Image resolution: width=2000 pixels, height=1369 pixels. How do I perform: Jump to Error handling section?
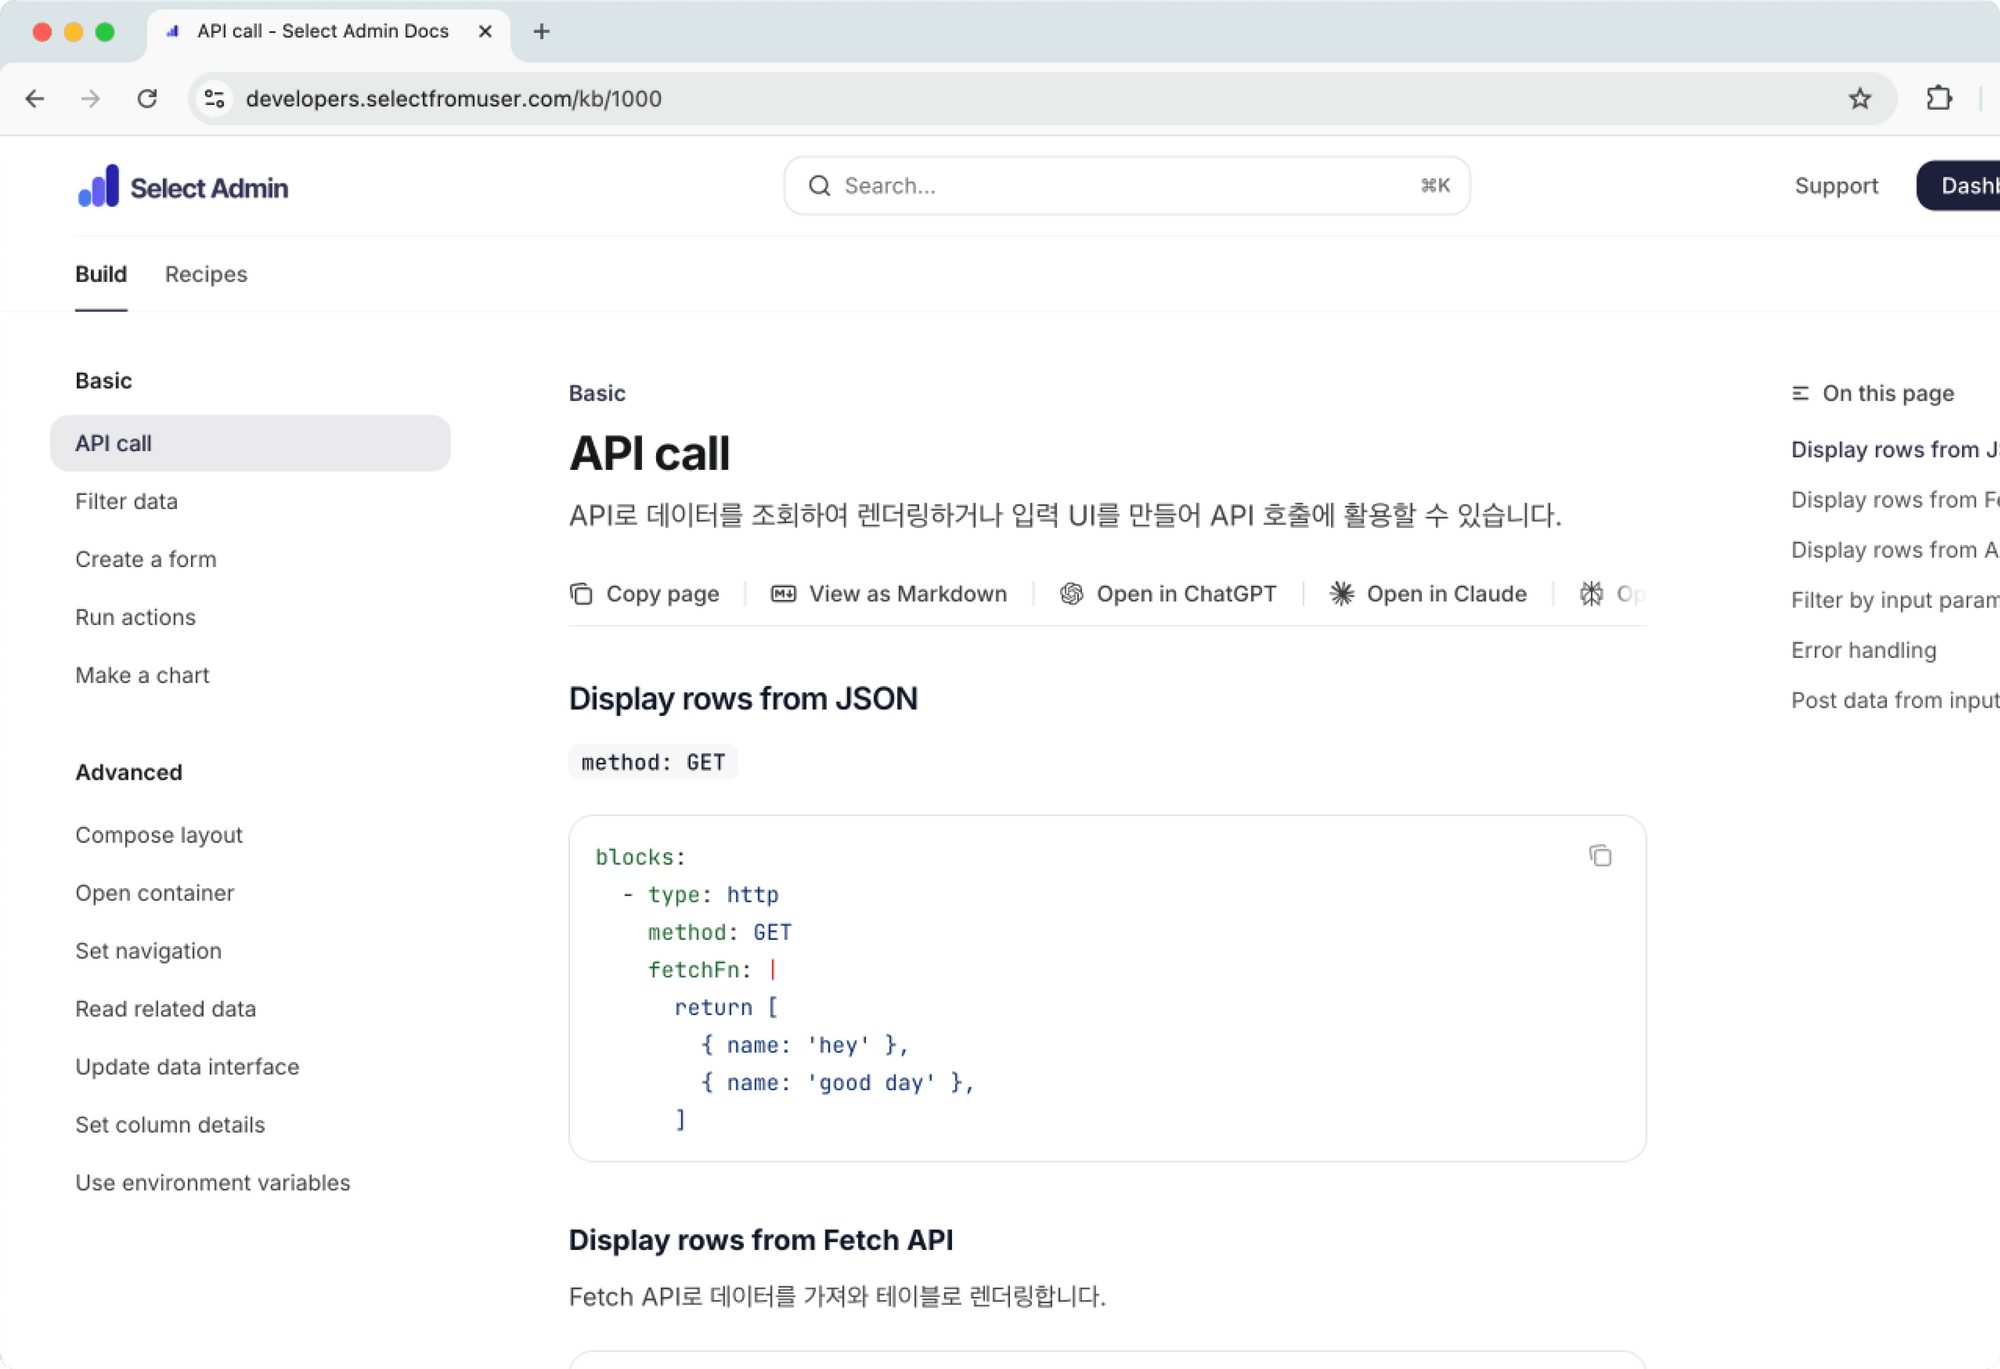pos(1863,650)
